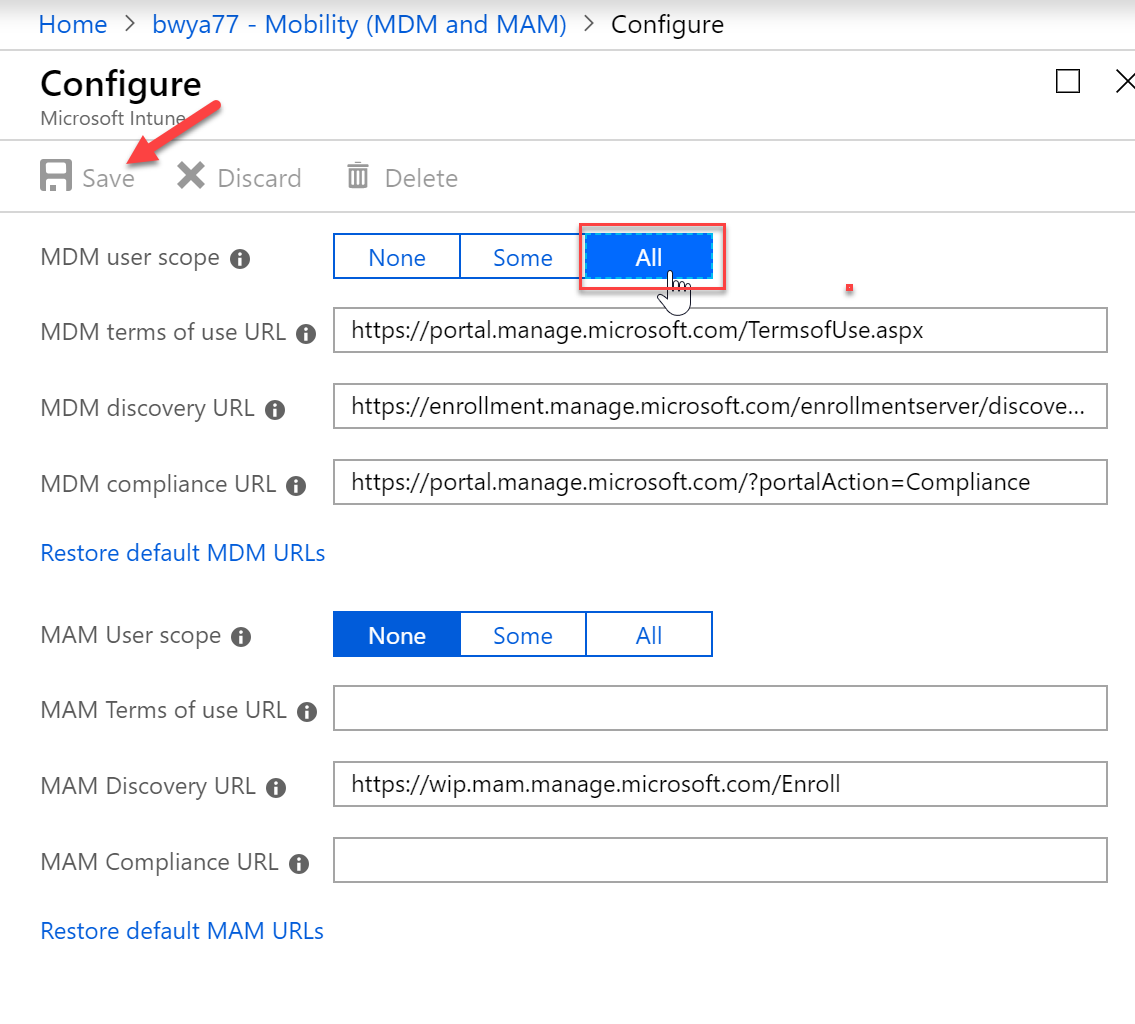Image resolution: width=1135 pixels, height=1024 pixels.
Task: Show info for MAM Compliance URL
Action: [299, 863]
